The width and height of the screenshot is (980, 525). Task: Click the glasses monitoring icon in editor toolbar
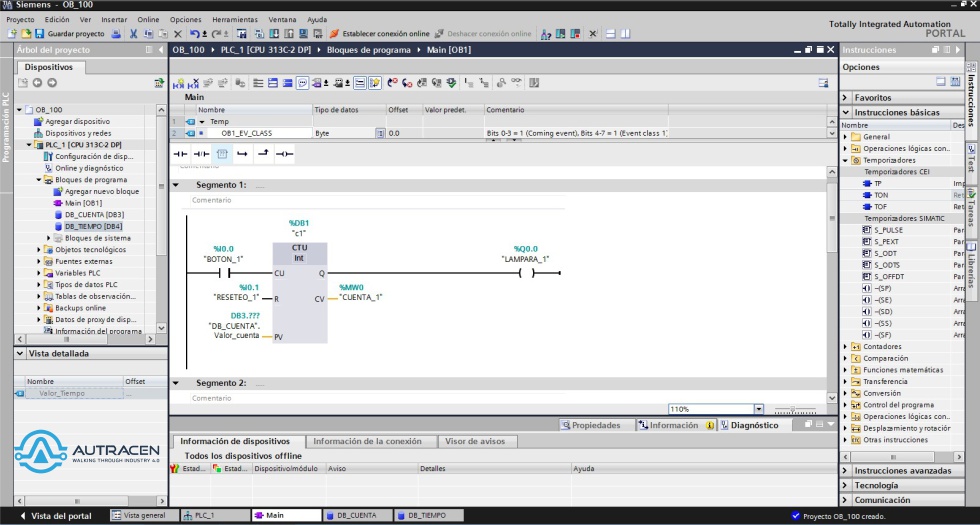516,82
